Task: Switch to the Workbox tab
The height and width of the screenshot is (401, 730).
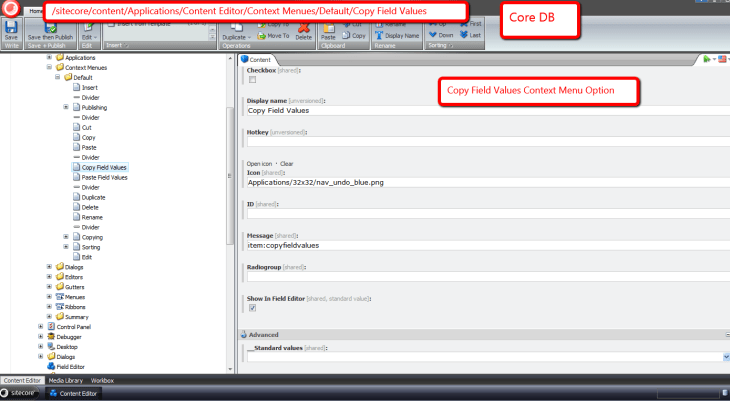Action: 102,381
